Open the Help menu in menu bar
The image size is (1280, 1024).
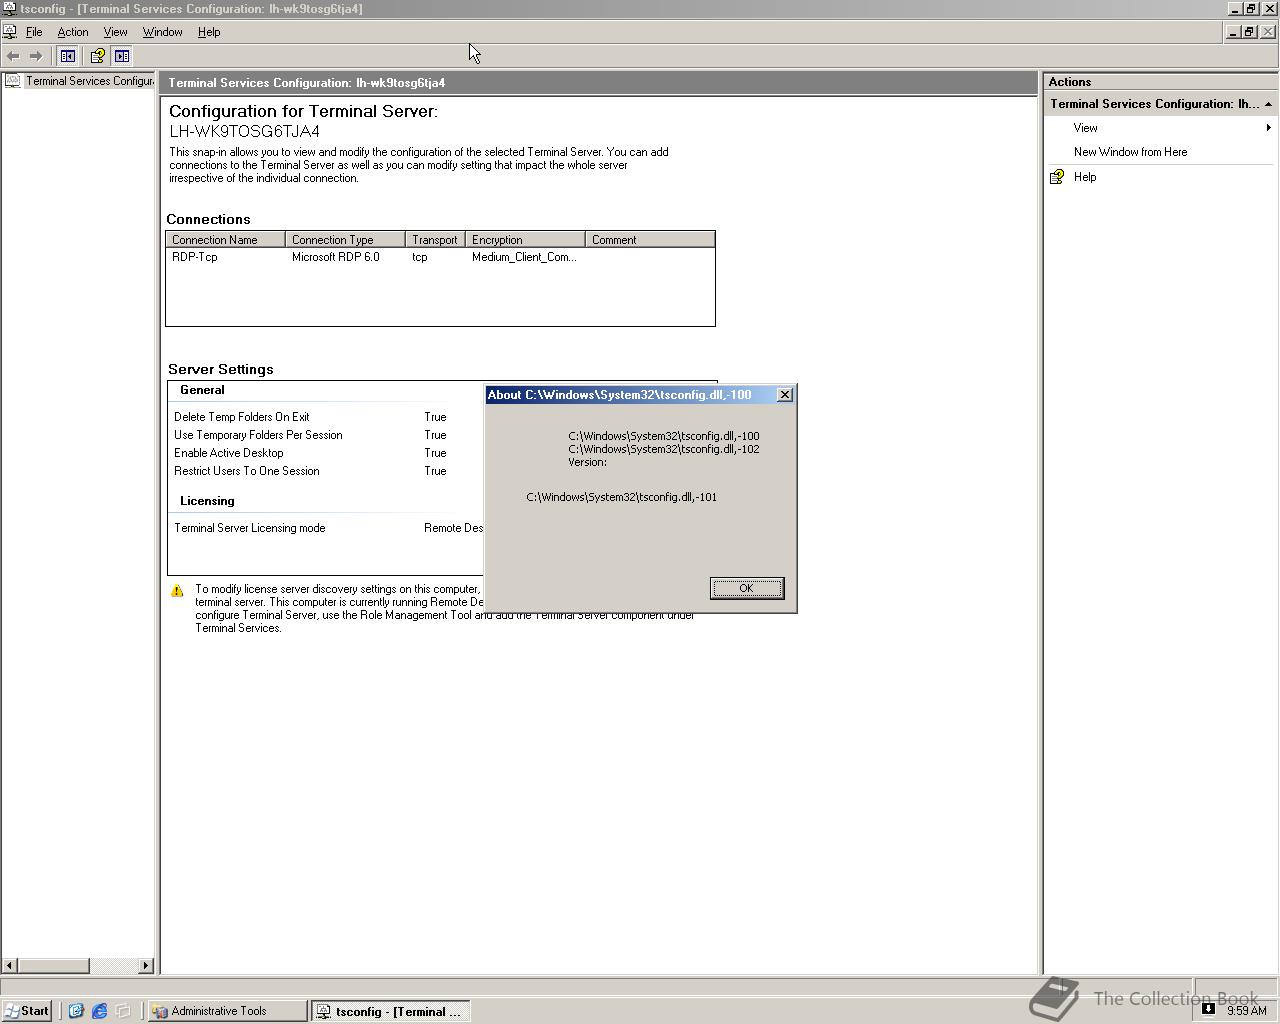[209, 32]
